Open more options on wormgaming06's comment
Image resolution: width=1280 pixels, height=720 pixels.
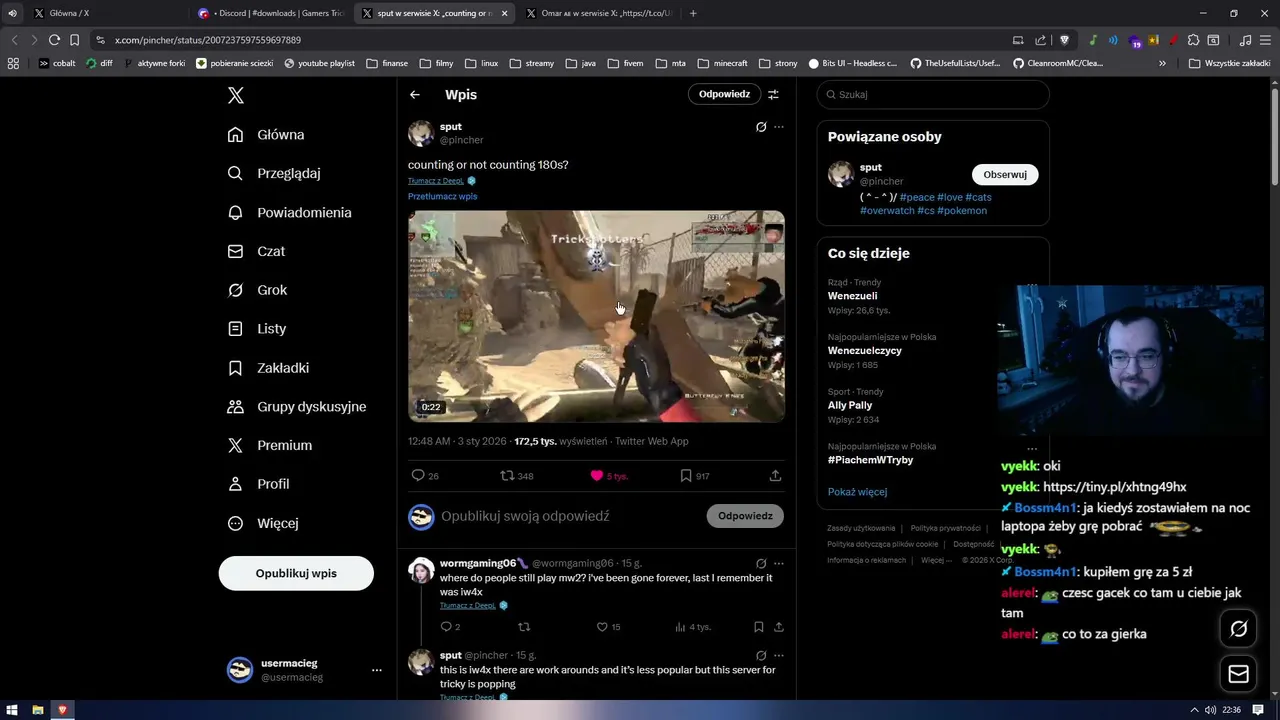click(x=779, y=563)
